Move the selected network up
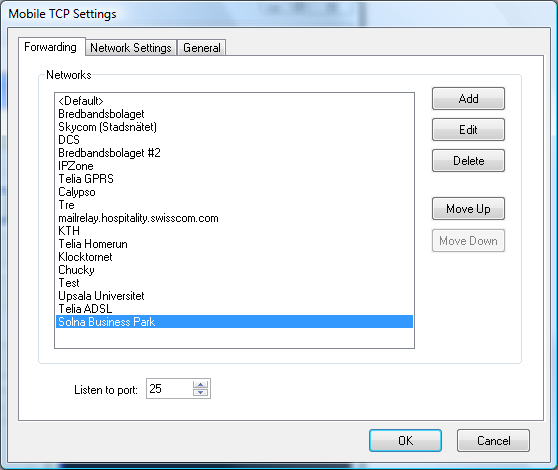The width and height of the screenshot is (558, 470). 468,208
